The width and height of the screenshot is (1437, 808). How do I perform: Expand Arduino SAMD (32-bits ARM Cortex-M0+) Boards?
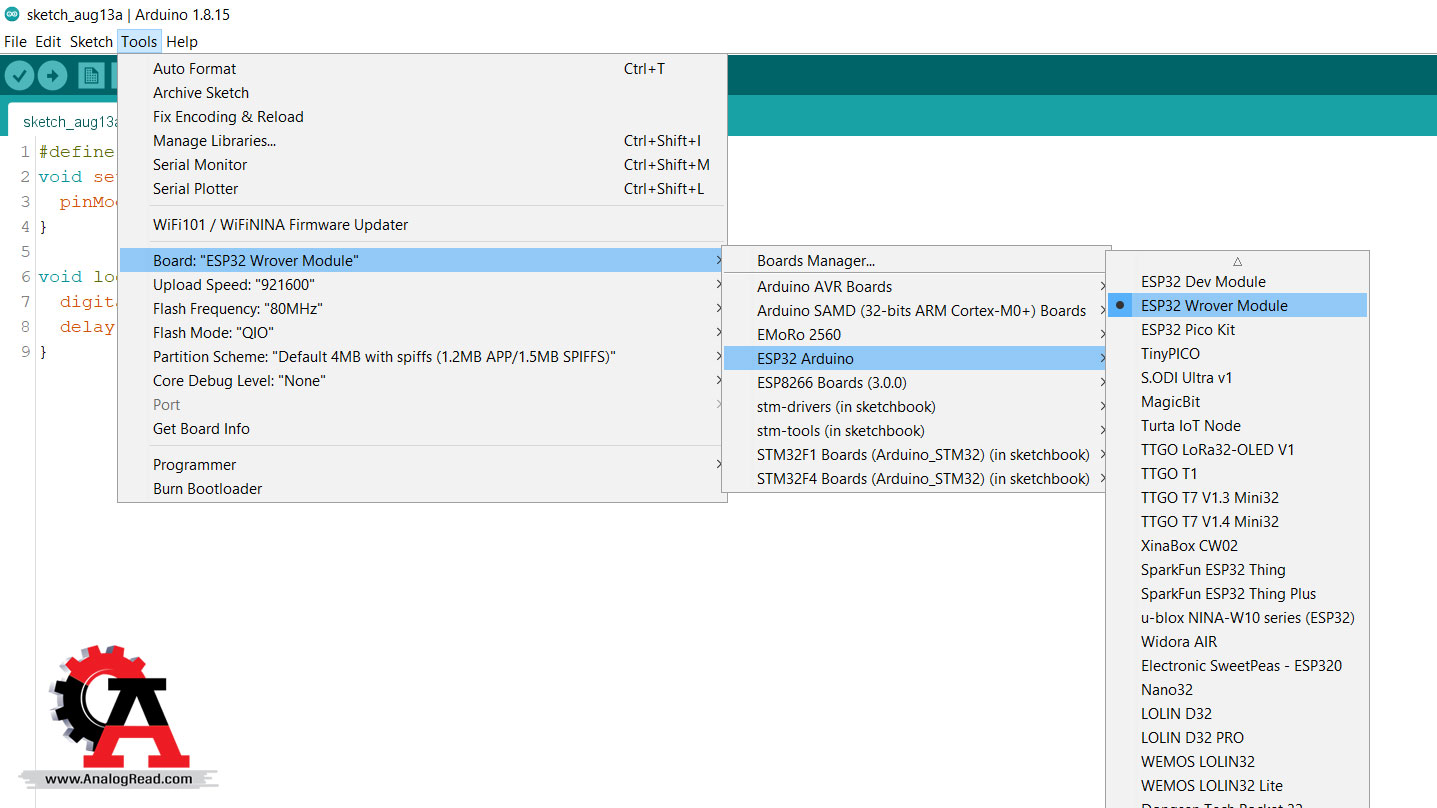click(916, 311)
